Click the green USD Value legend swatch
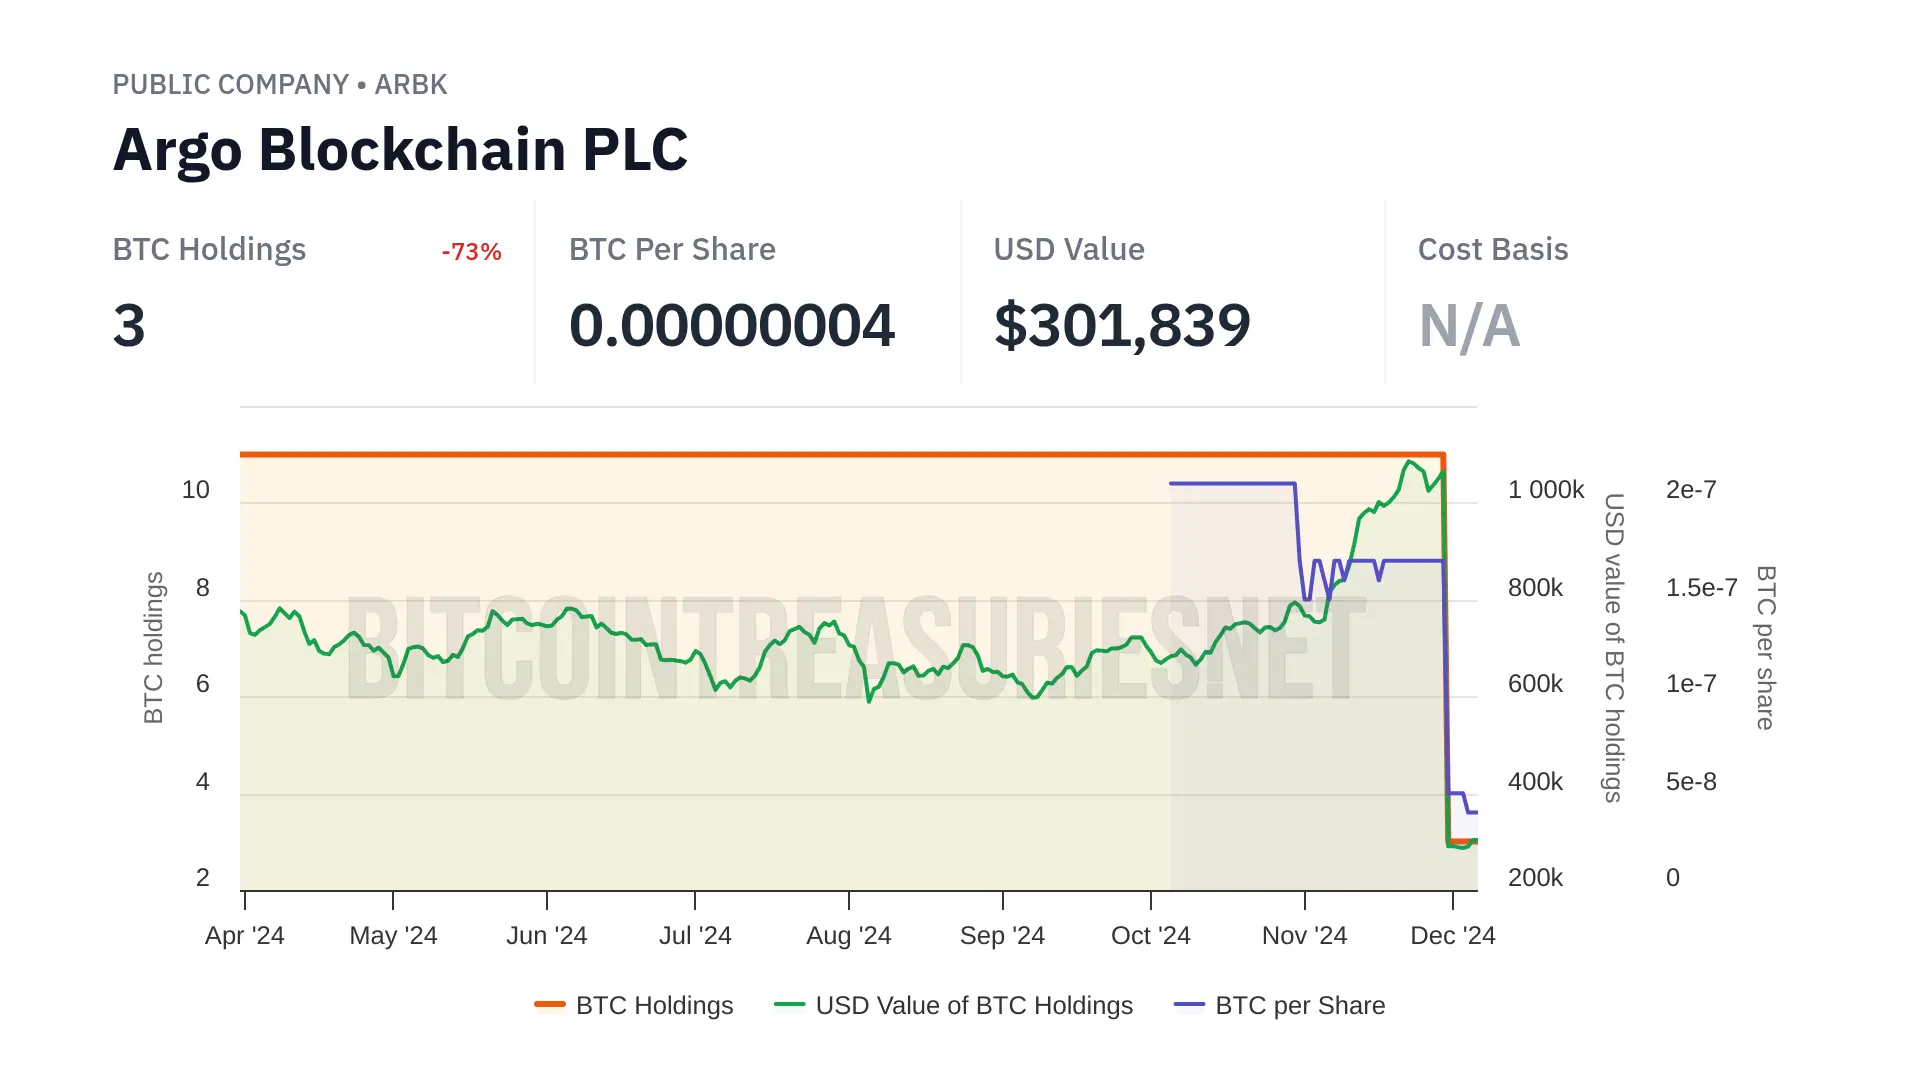Viewport: 1920px width, 1080px height. point(790,1004)
